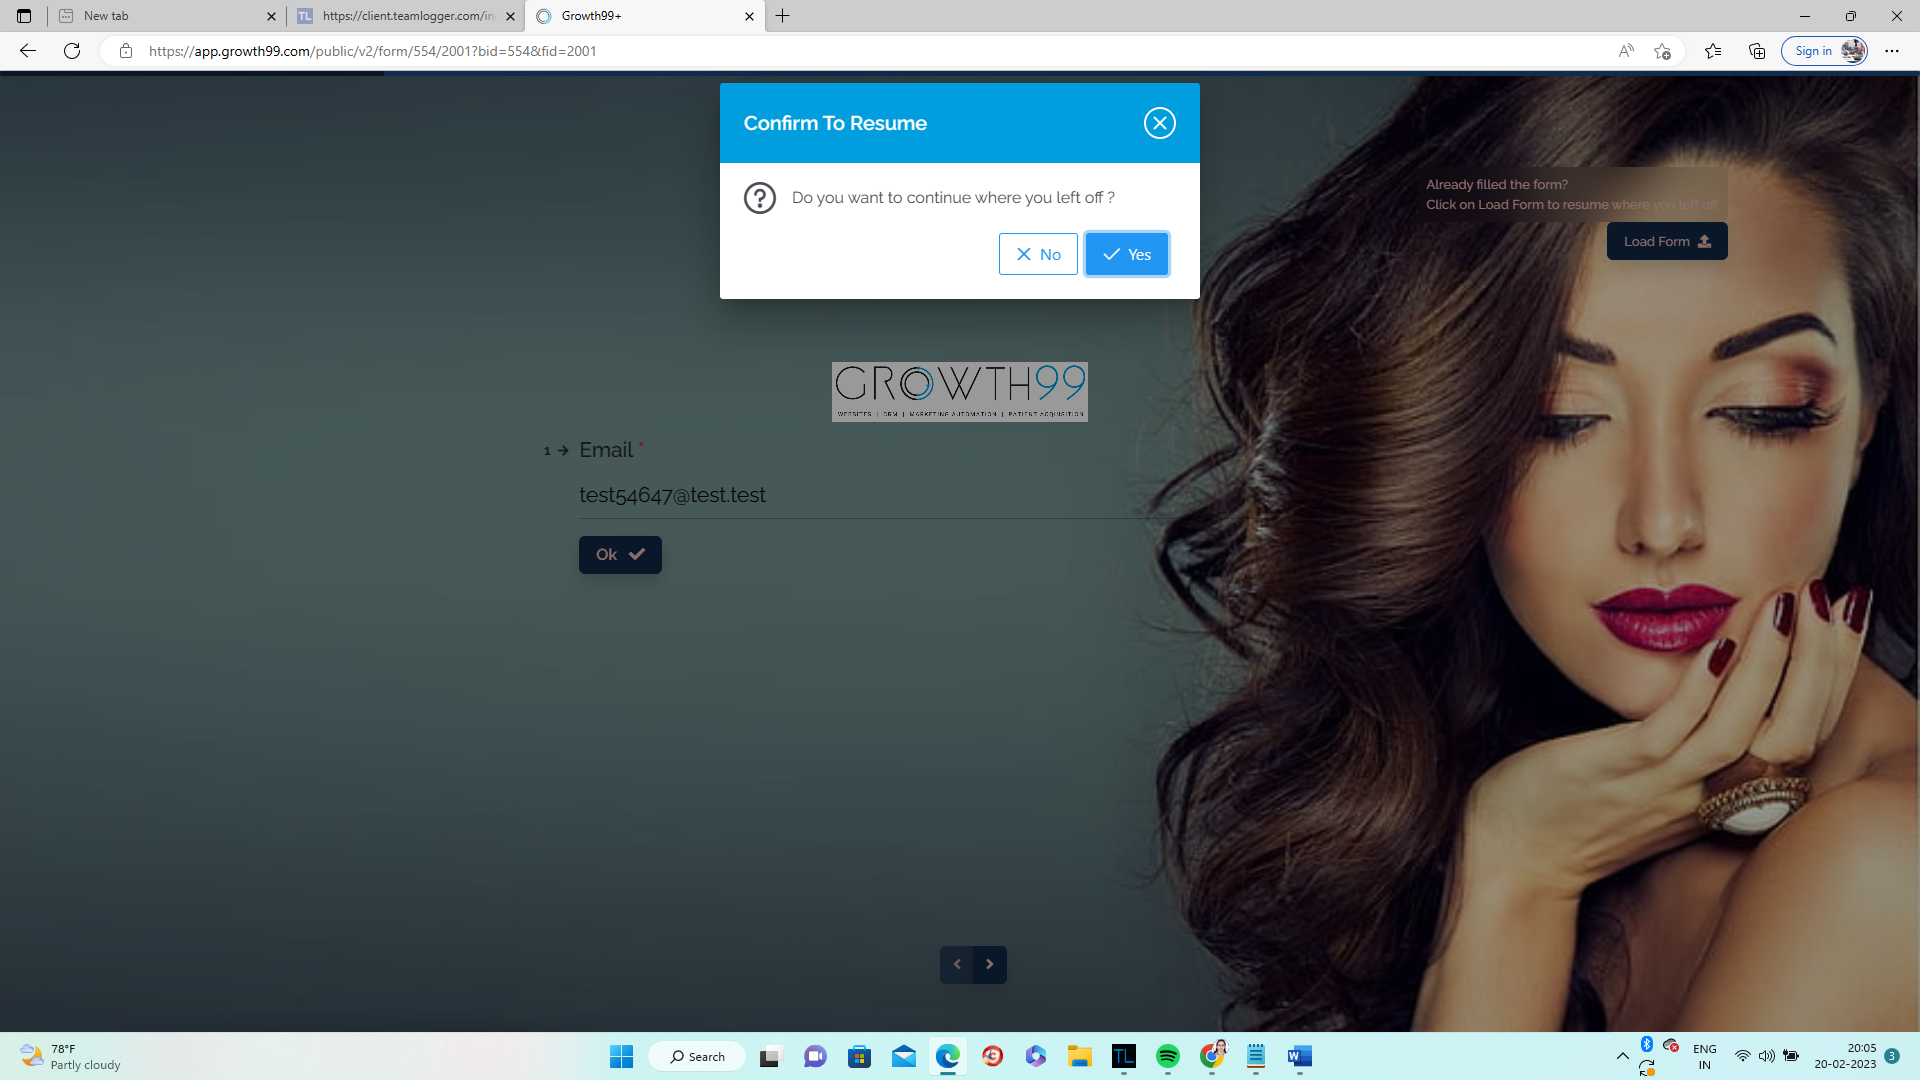Go to previous form question arrow
The width and height of the screenshot is (1920, 1080).
click(957, 964)
